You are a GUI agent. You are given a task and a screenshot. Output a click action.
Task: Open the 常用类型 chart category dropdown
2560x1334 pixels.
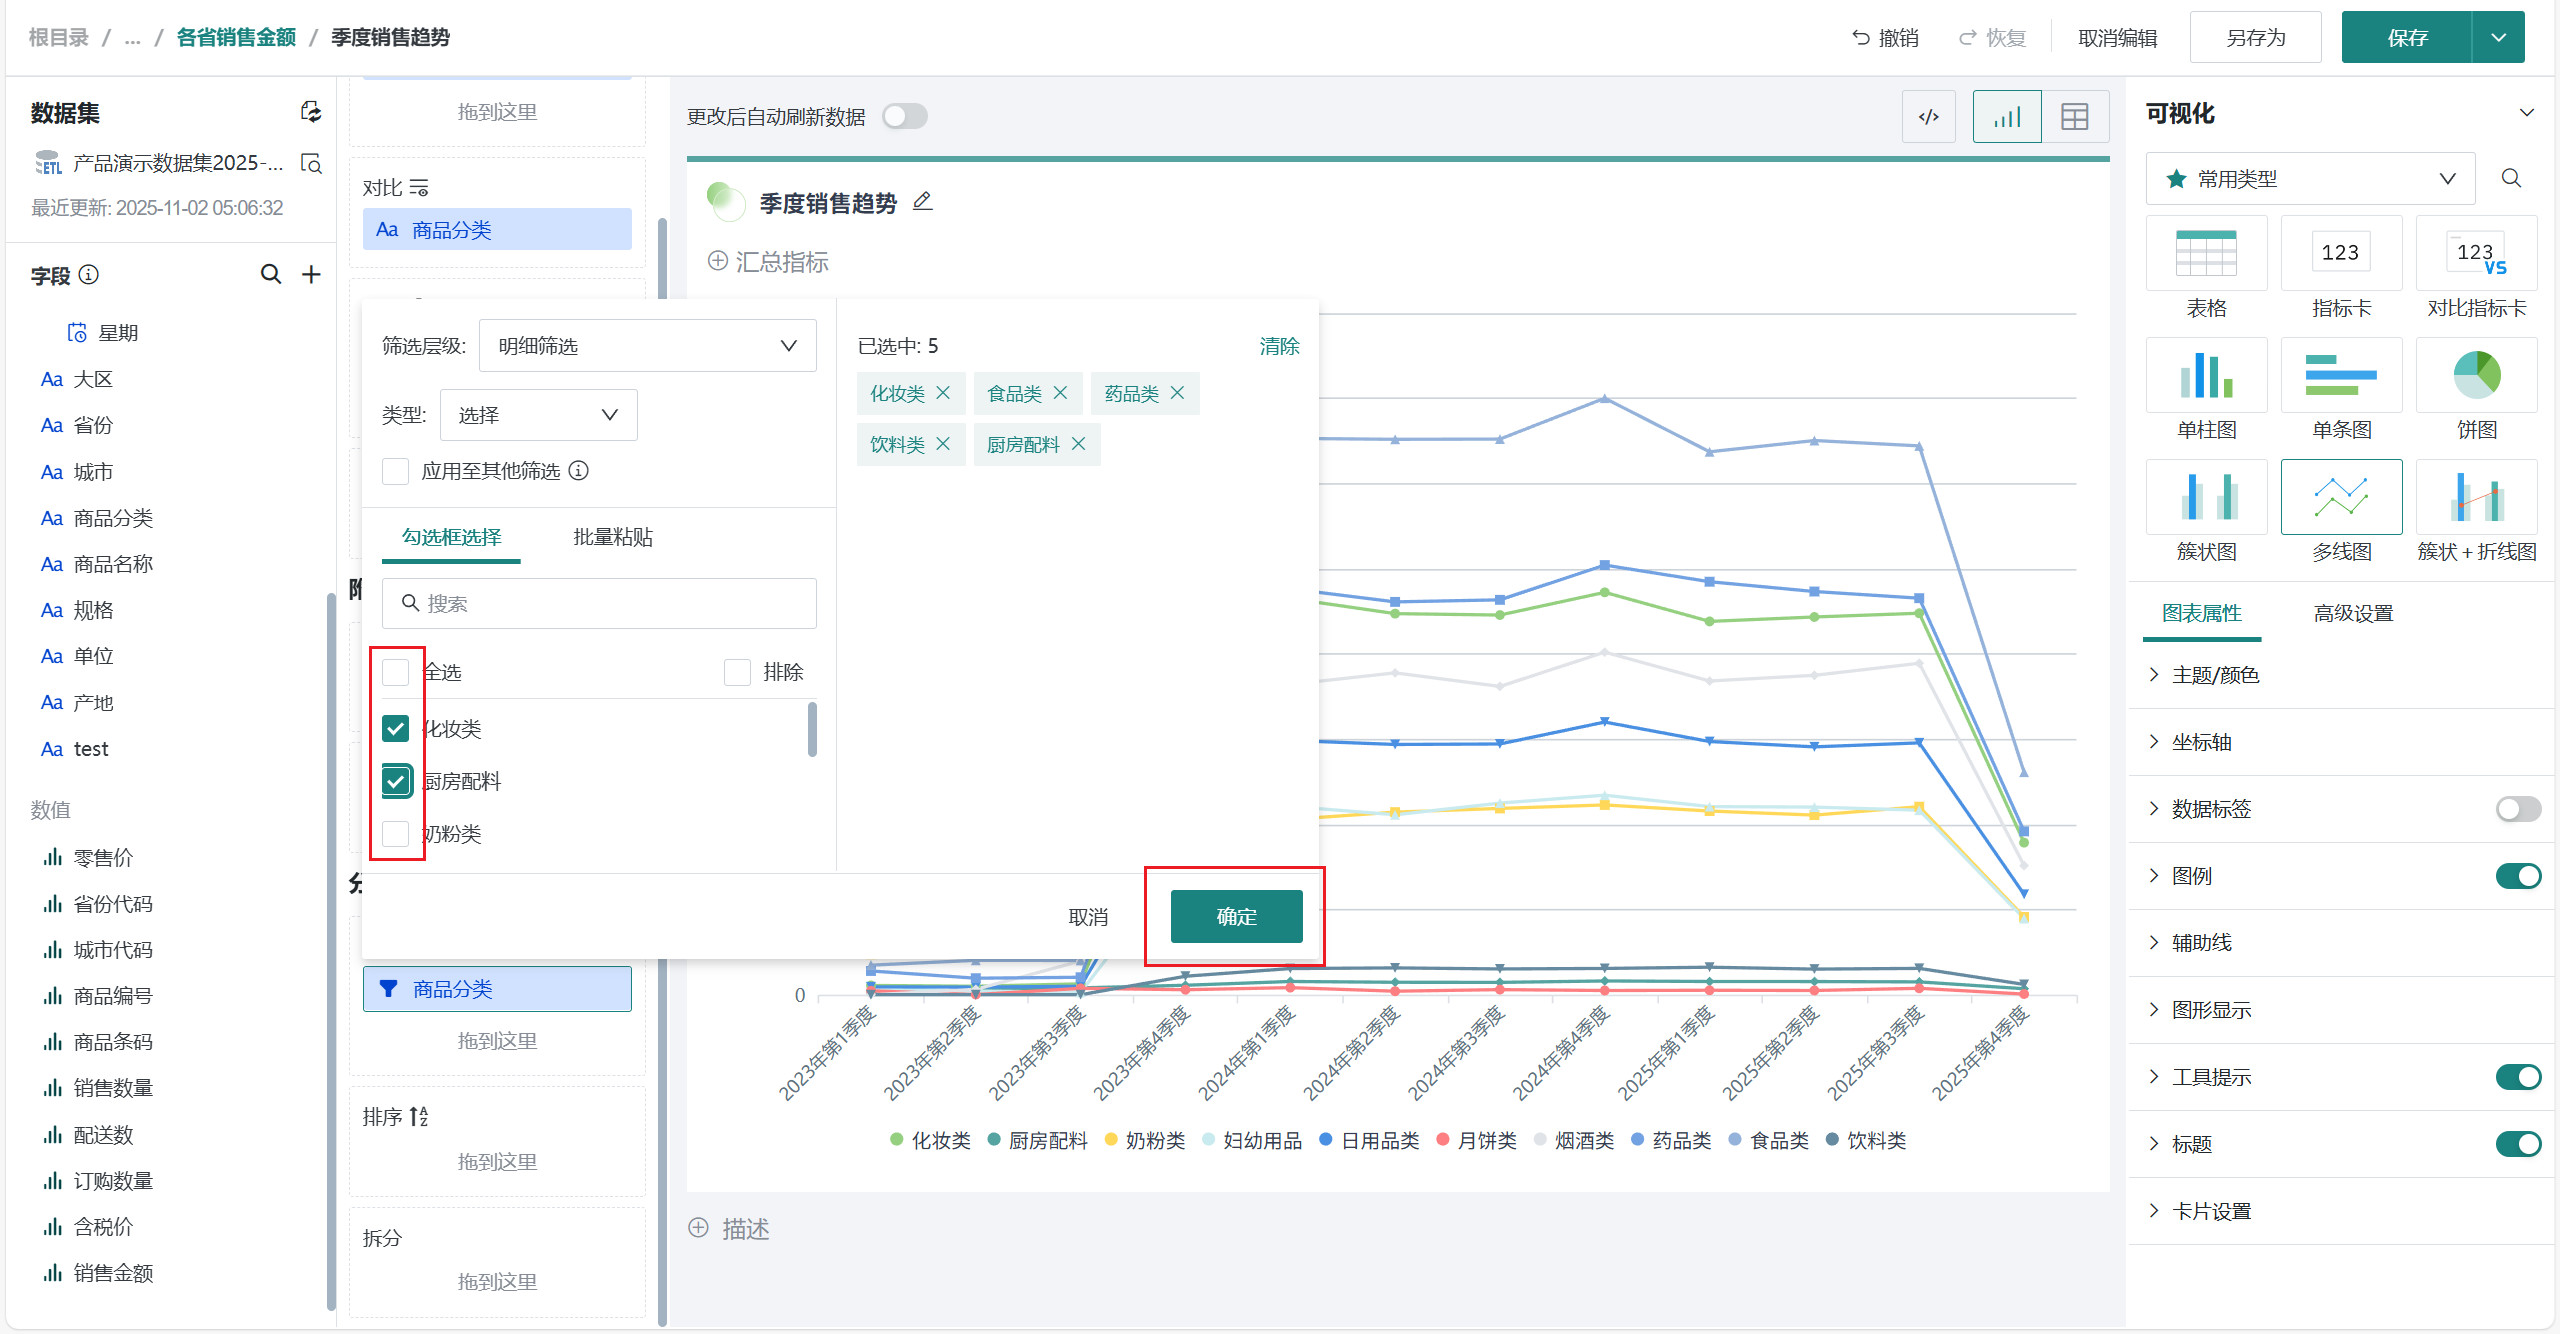(x=2310, y=179)
